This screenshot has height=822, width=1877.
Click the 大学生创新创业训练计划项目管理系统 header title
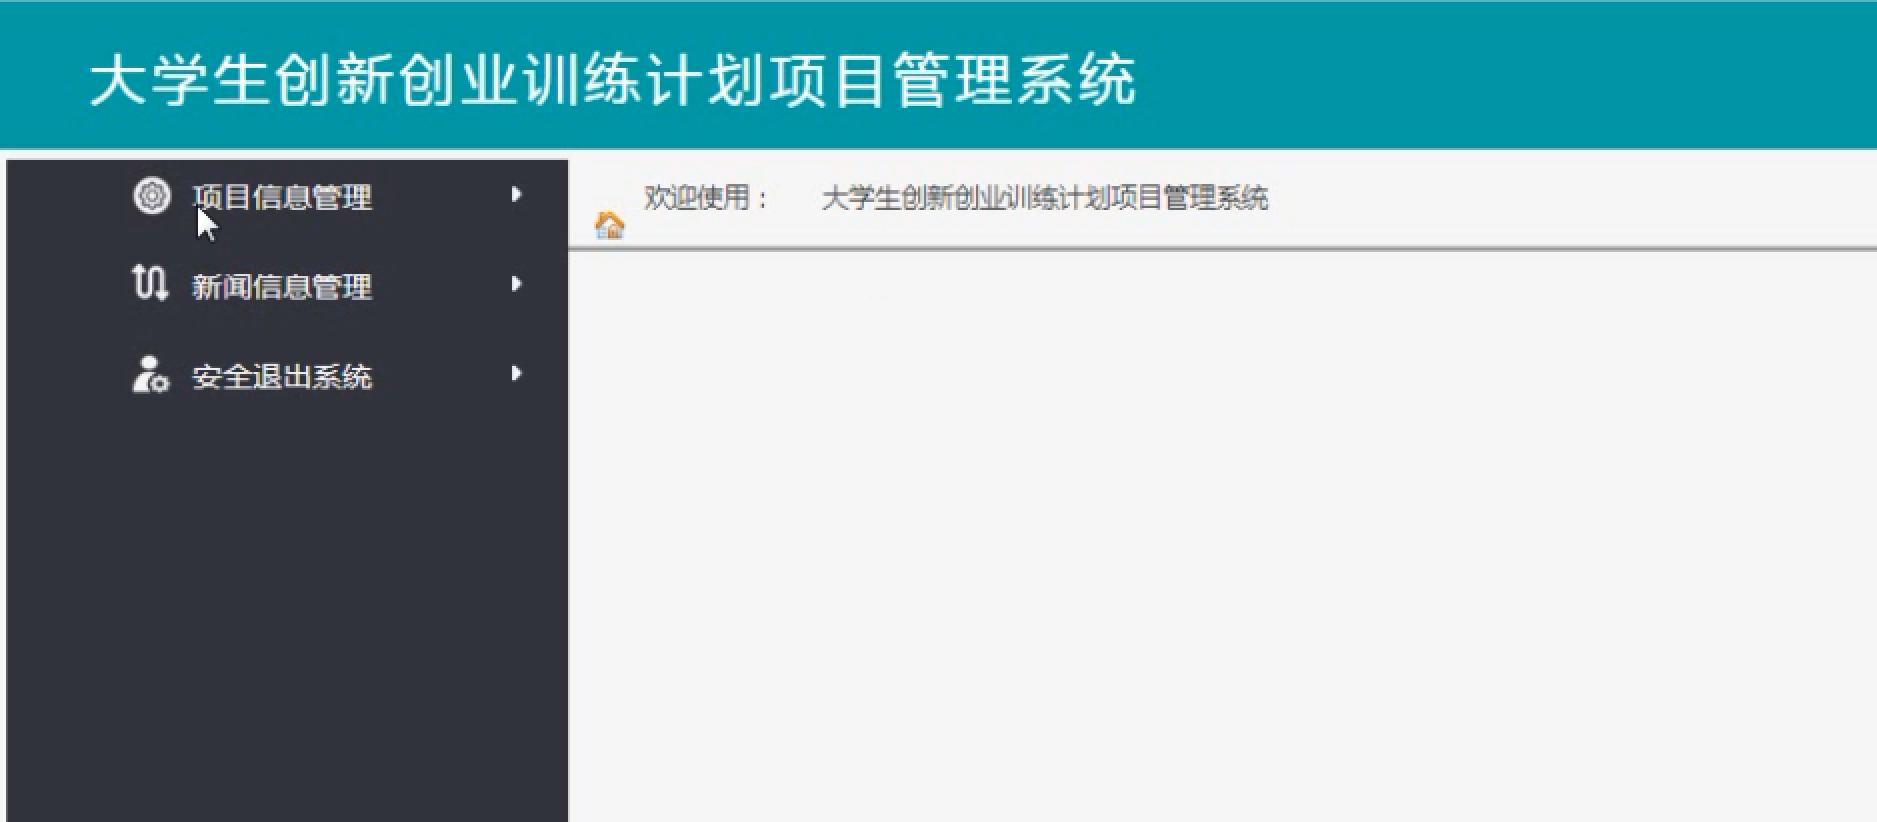[613, 79]
